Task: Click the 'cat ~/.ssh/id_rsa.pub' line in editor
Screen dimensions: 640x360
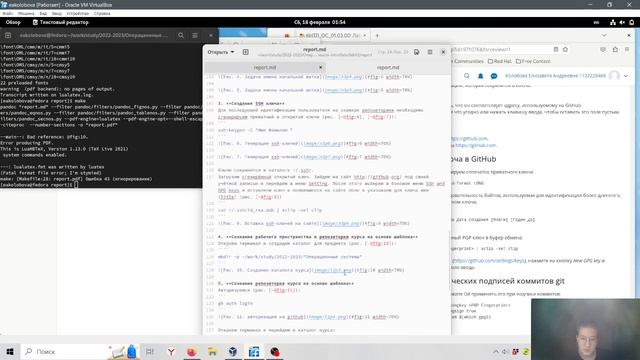Action: coord(270,210)
